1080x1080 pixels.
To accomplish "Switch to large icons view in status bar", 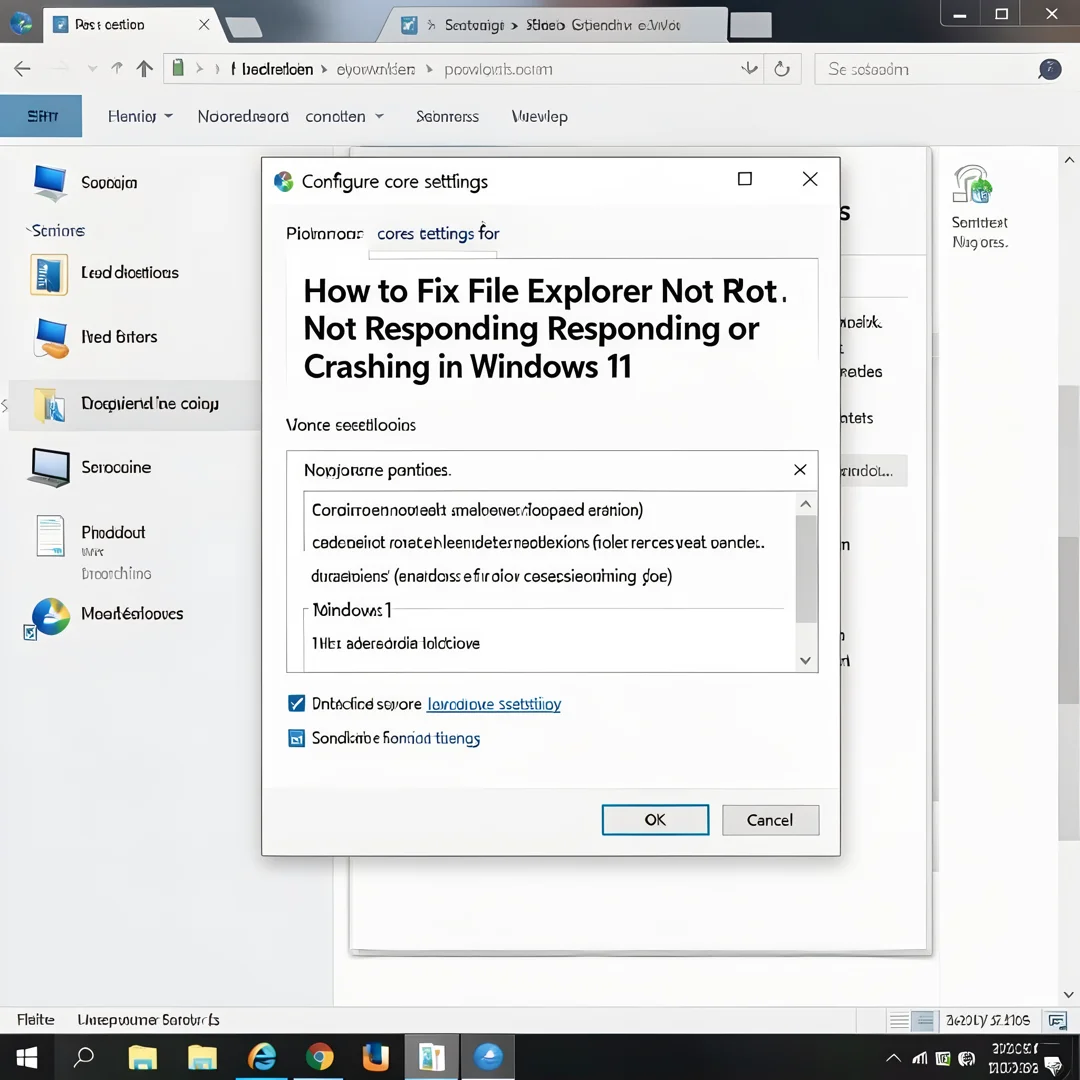I will pyautogui.click(x=924, y=1021).
